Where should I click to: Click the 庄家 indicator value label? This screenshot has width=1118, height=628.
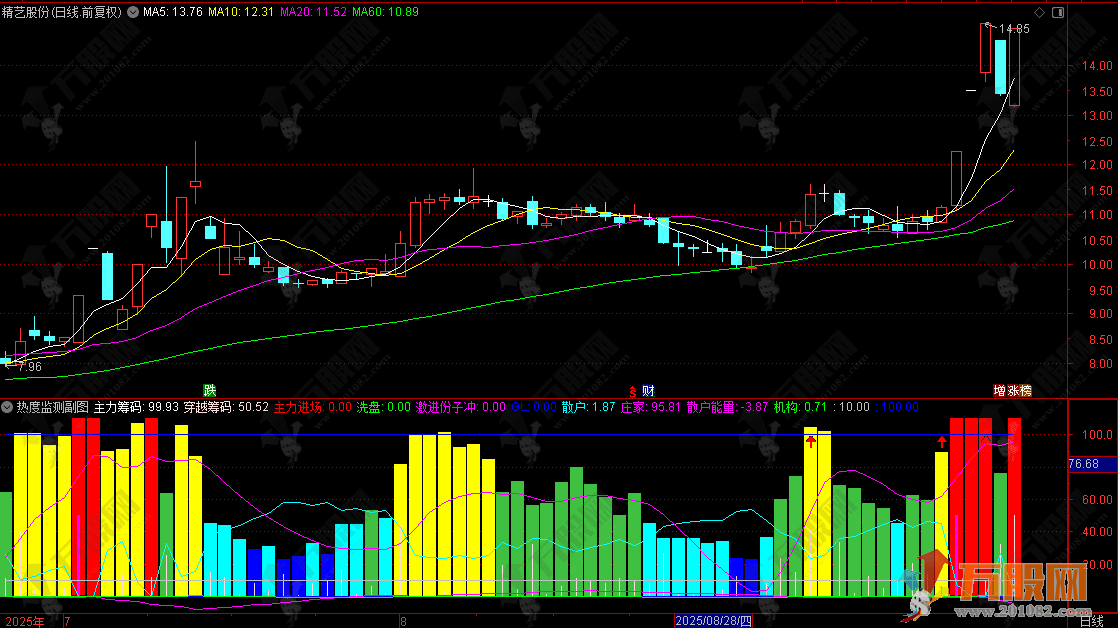[x=650, y=407]
